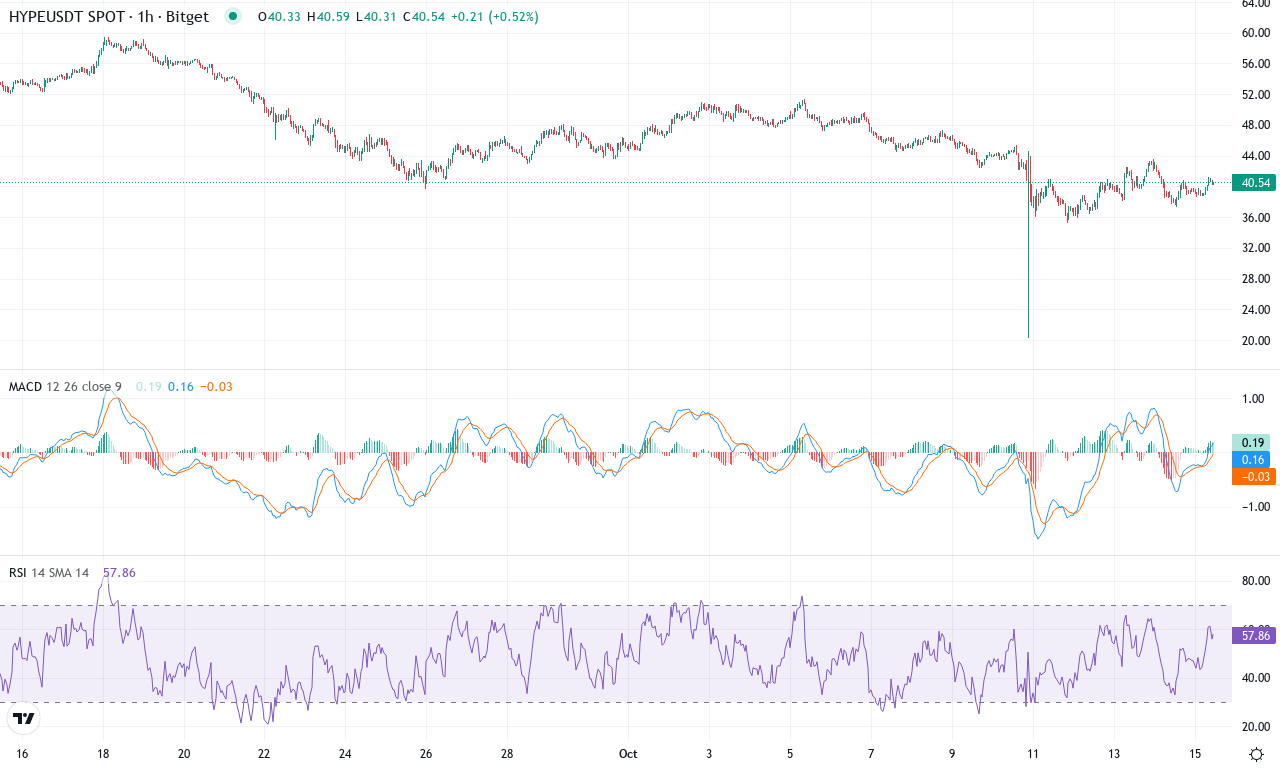Toggle the blue MACD line value tag
Image resolution: width=1280 pixels, height=768 pixels.
[x=1252, y=459]
